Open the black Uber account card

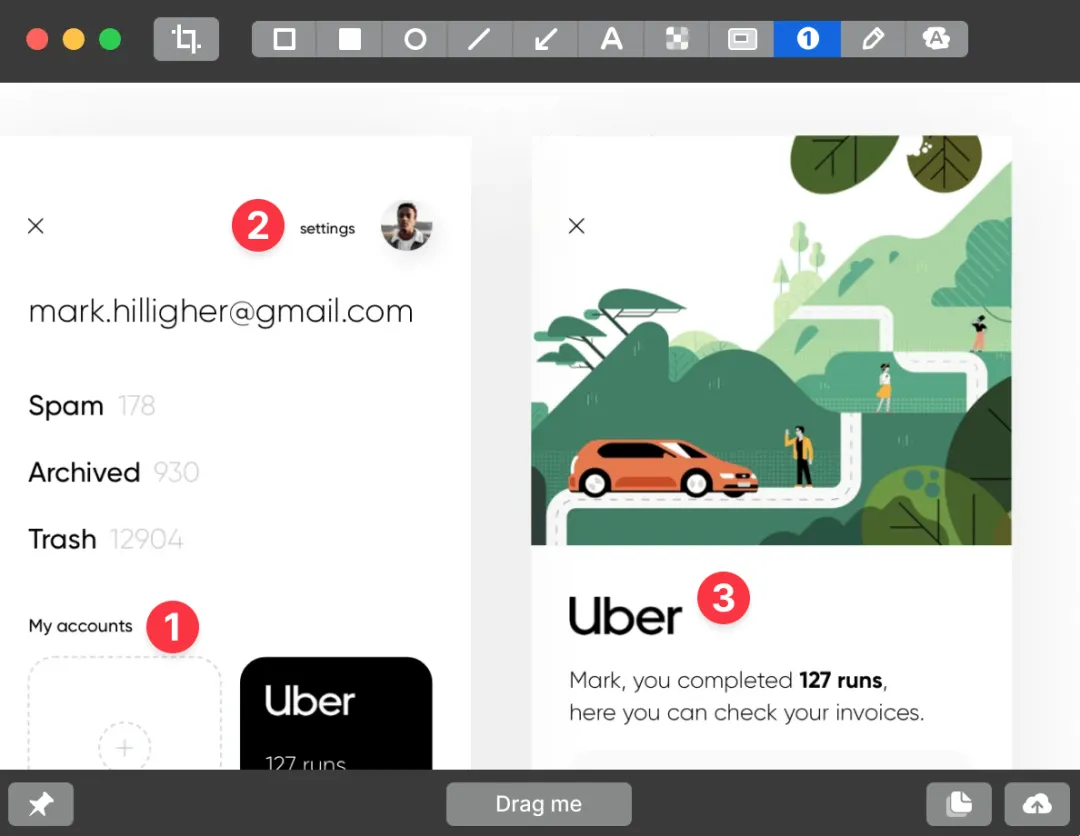click(336, 713)
